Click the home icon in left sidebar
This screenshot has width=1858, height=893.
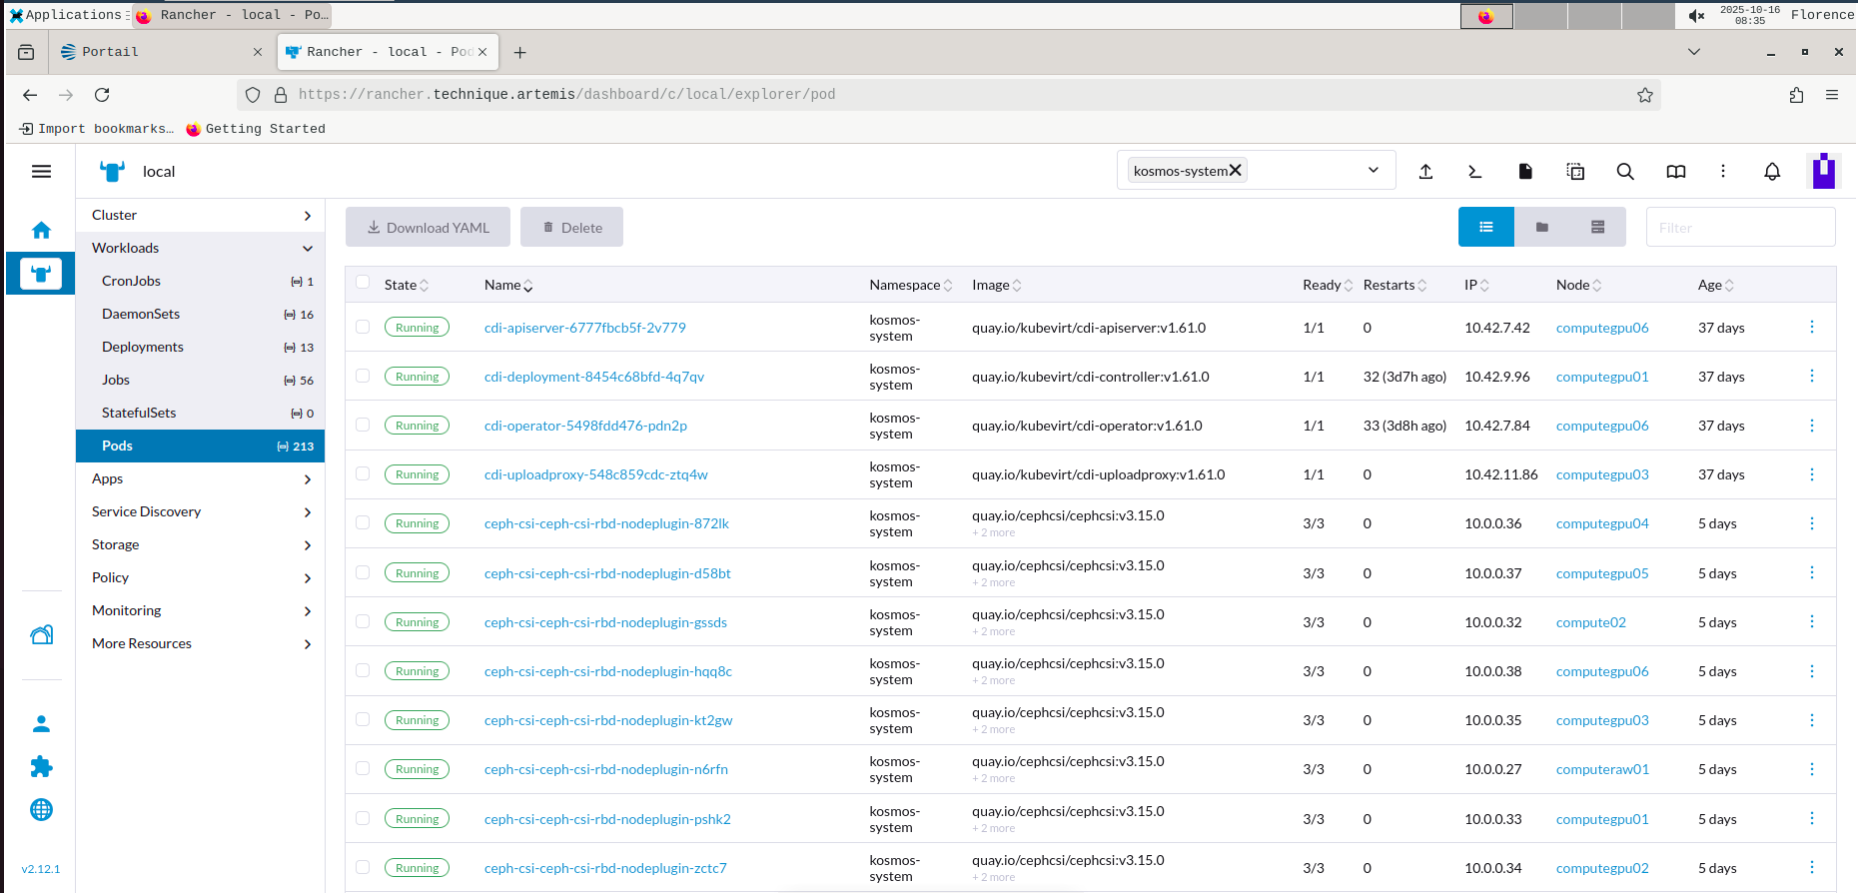coord(41,230)
